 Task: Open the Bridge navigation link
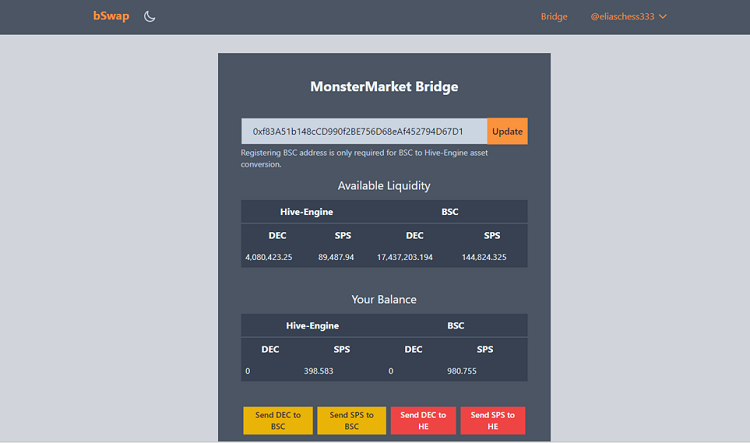[554, 17]
